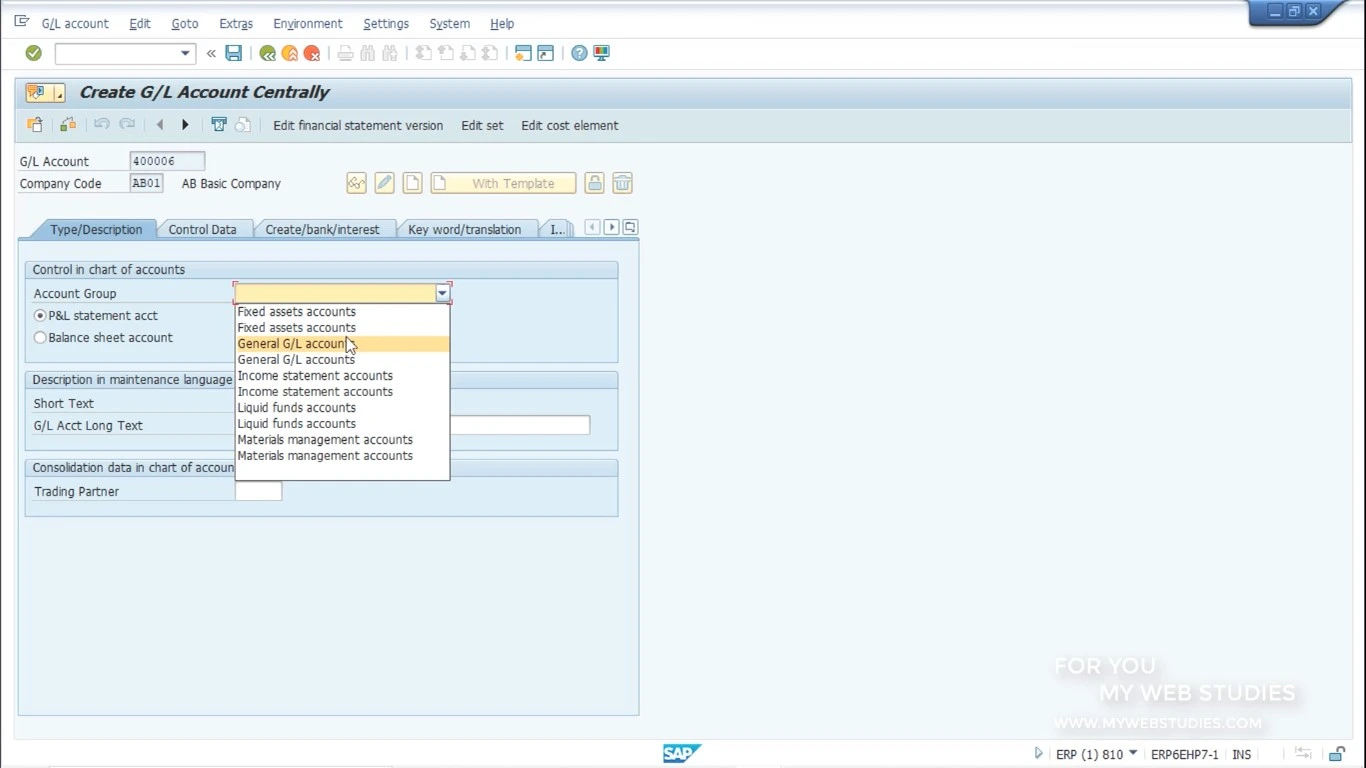
Task: Open the Goto menu
Action: [x=185, y=23]
